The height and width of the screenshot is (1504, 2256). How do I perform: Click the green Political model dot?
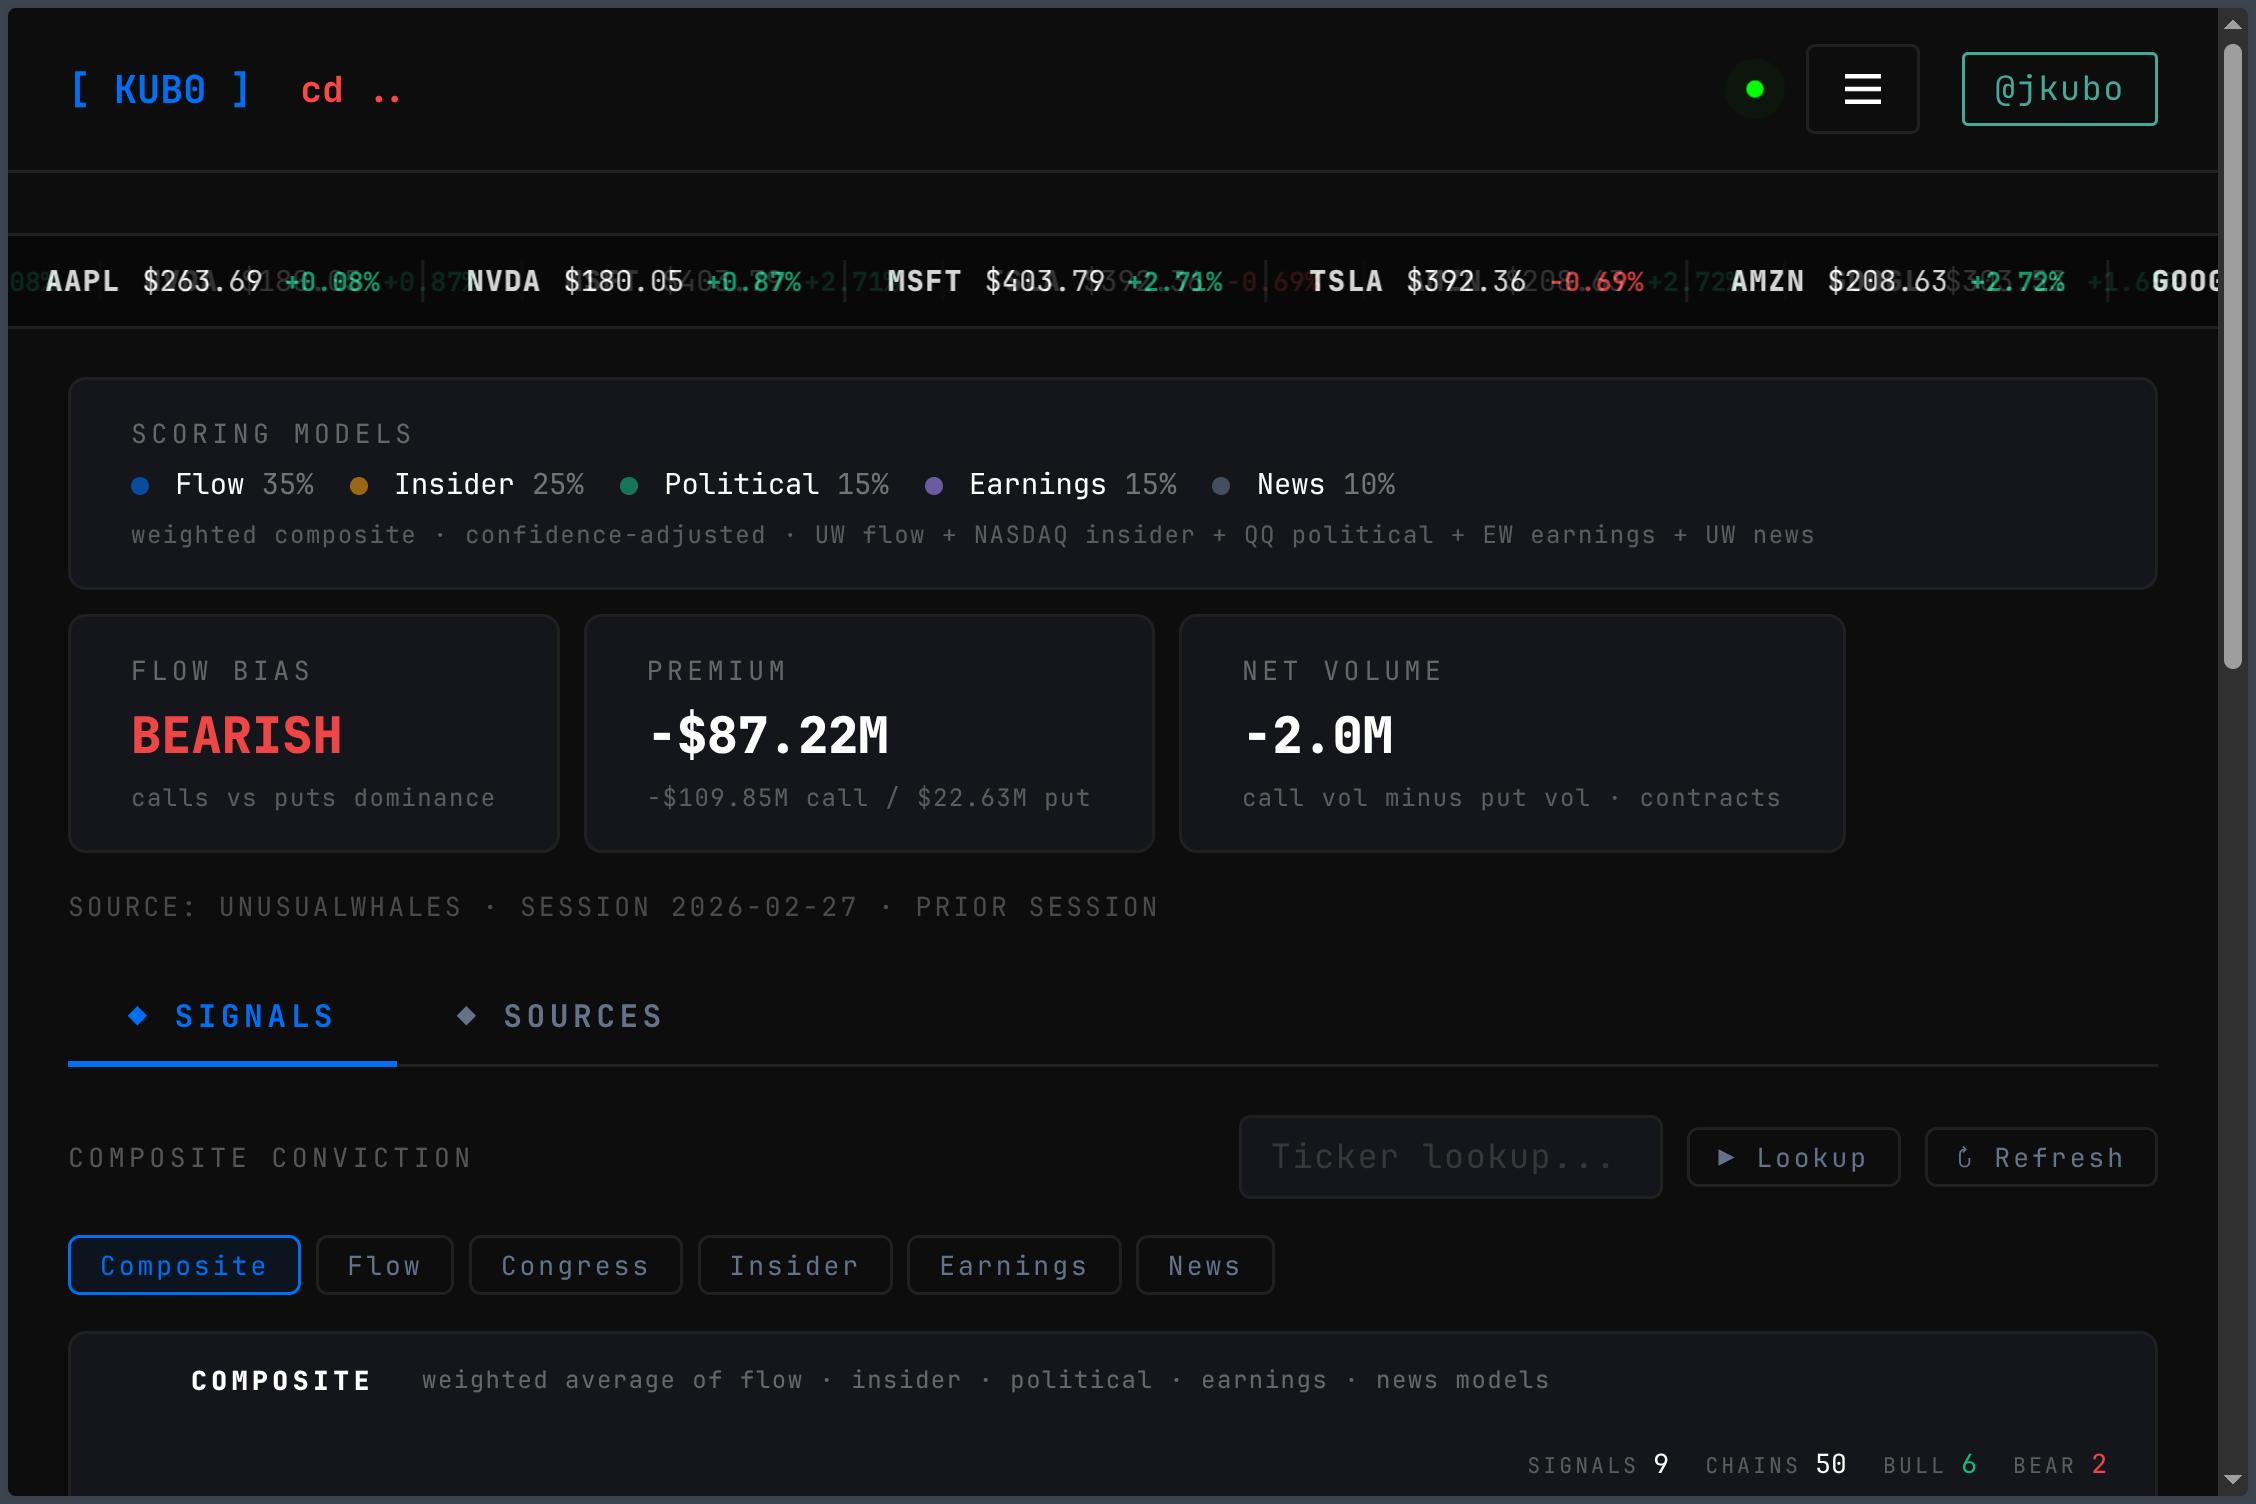(629, 486)
